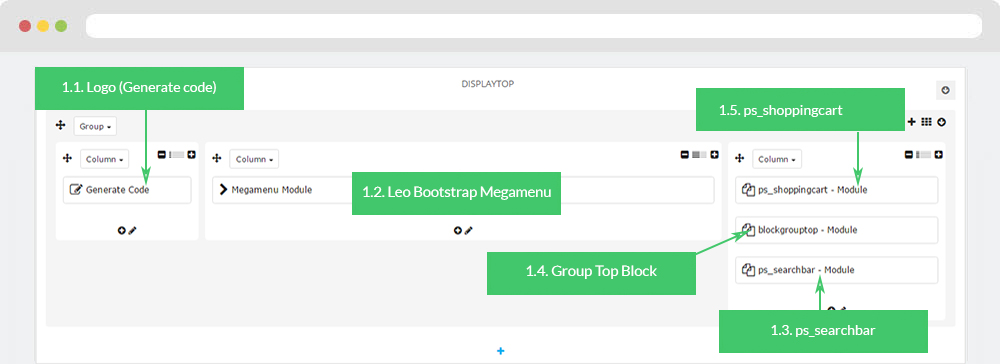Collapse the DISPLAYTOP section with arrow button
This screenshot has height=364, width=1000.
pyautogui.click(x=945, y=91)
